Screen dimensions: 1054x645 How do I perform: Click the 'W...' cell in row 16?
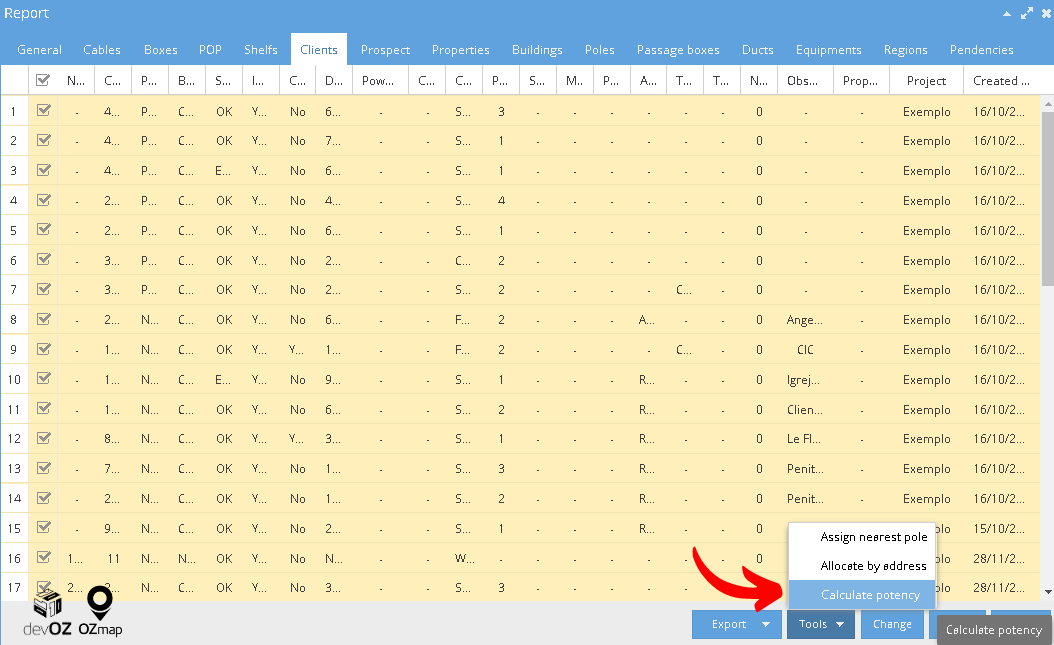(463, 558)
